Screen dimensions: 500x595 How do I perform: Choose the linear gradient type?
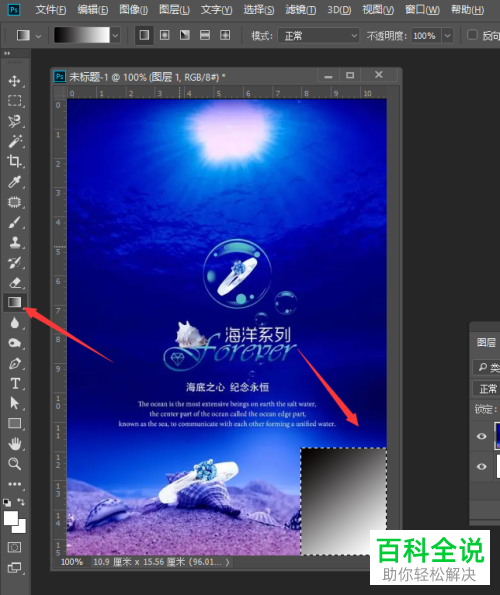pyautogui.click(x=144, y=35)
